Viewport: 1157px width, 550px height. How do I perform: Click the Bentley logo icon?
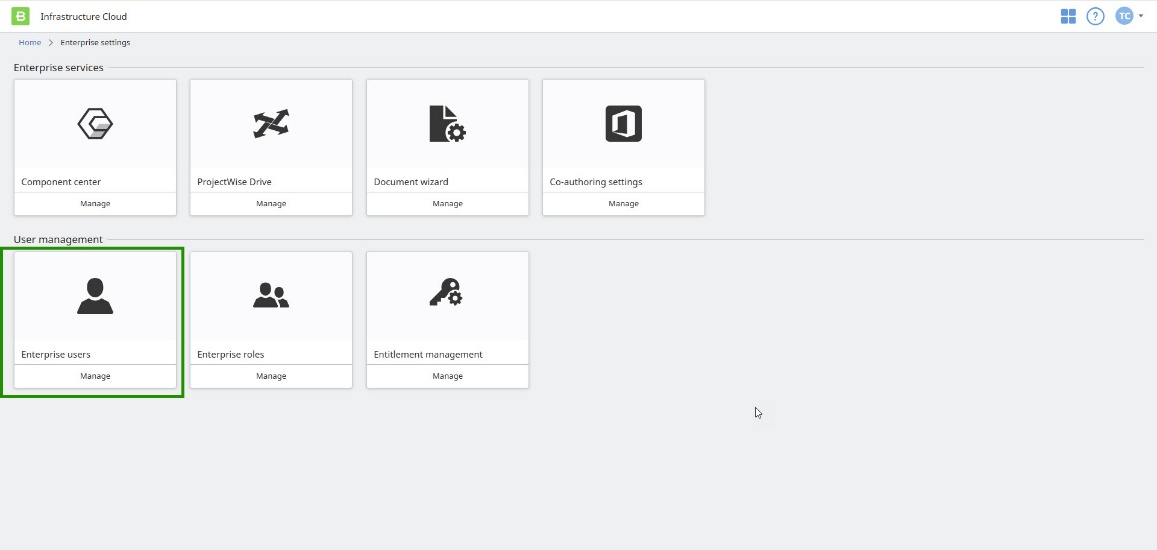[20, 16]
